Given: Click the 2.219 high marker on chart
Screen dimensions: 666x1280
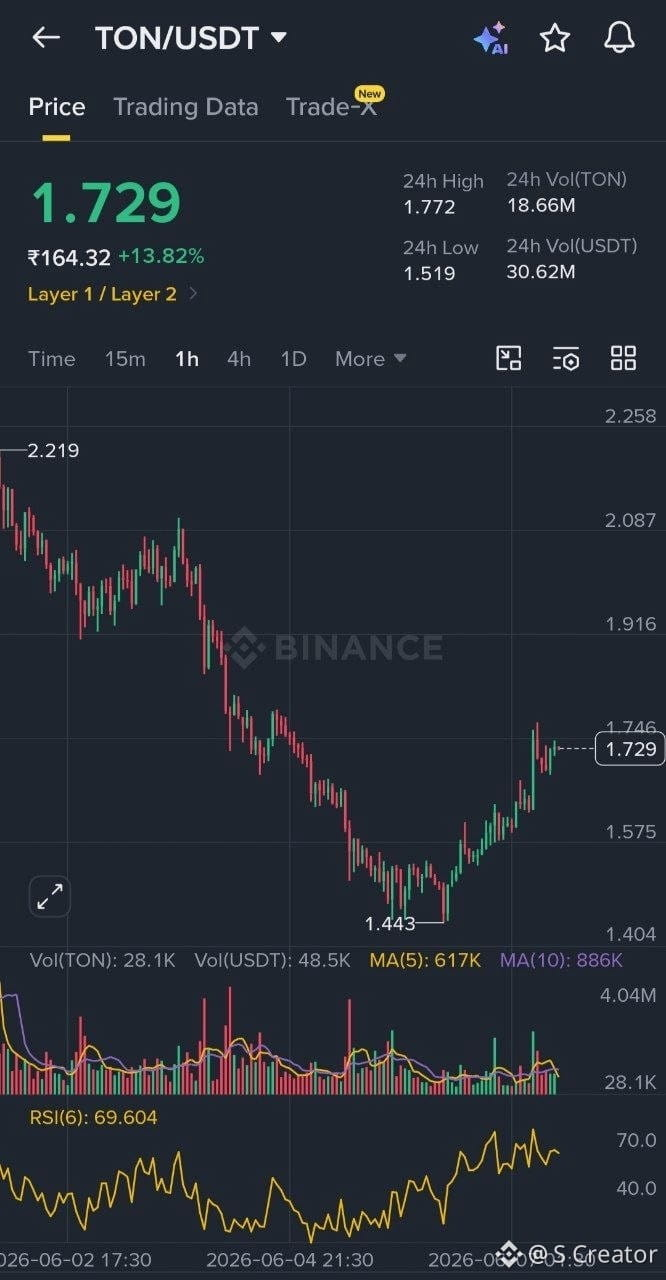Looking at the screenshot, I should pos(53,451).
